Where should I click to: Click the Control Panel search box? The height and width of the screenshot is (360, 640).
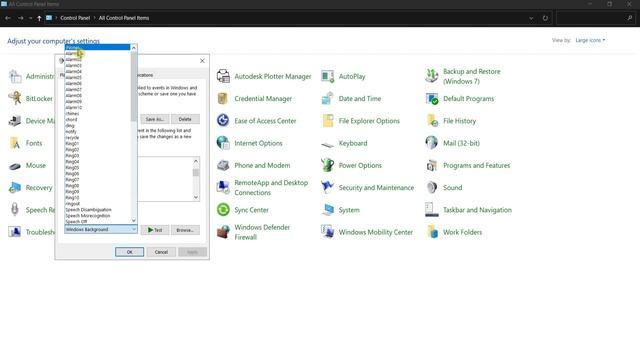(x=595, y=18)
